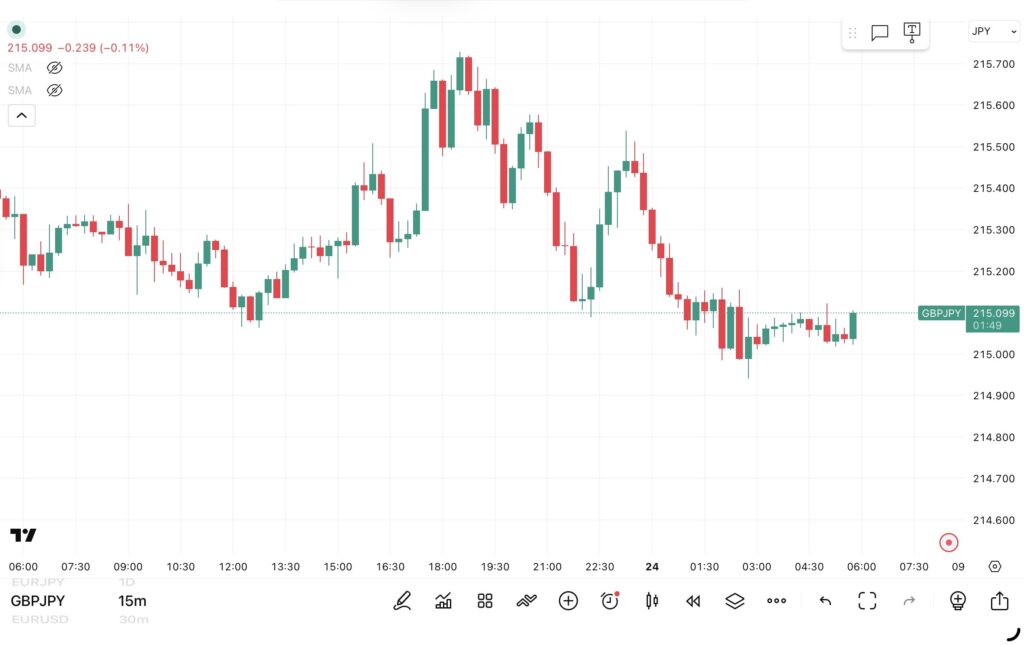Add a text note with the T icon
This screenshot has width=1024, height=645.
(911, 32)
